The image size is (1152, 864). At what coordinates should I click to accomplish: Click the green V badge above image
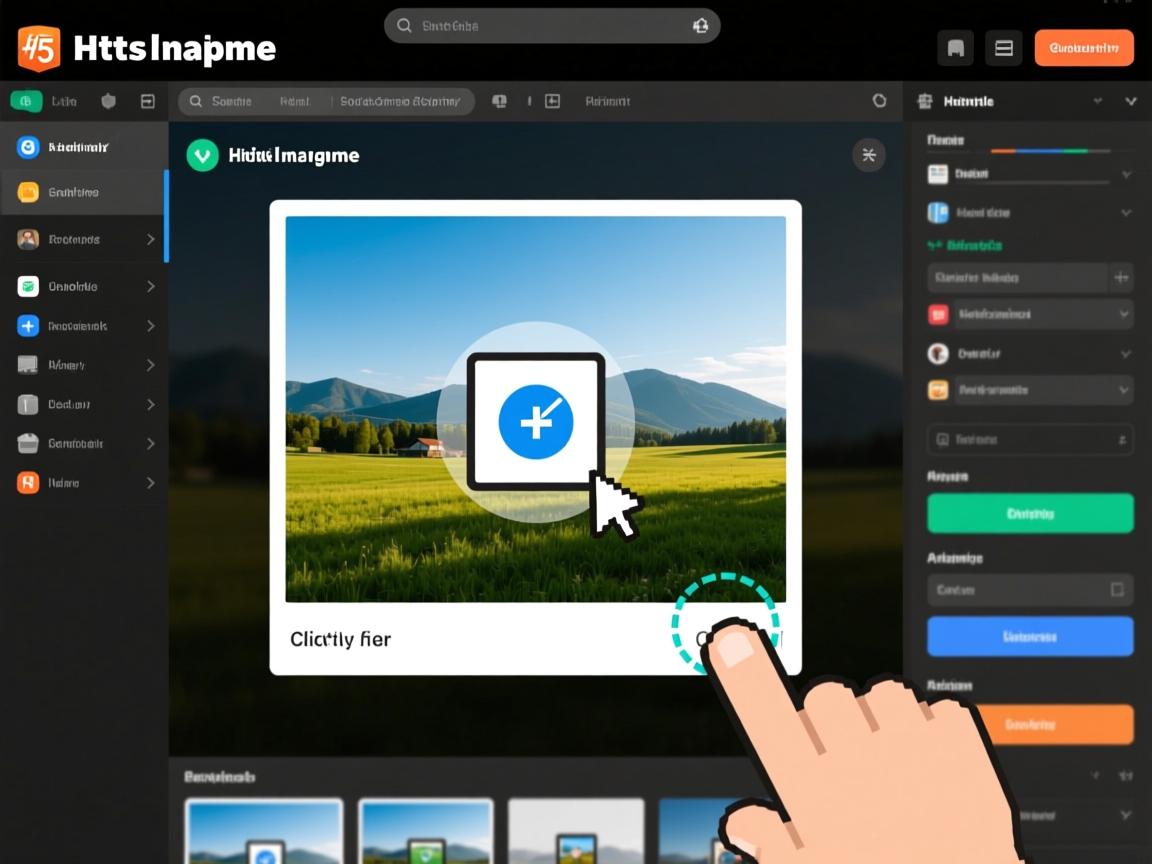[203, 155]
